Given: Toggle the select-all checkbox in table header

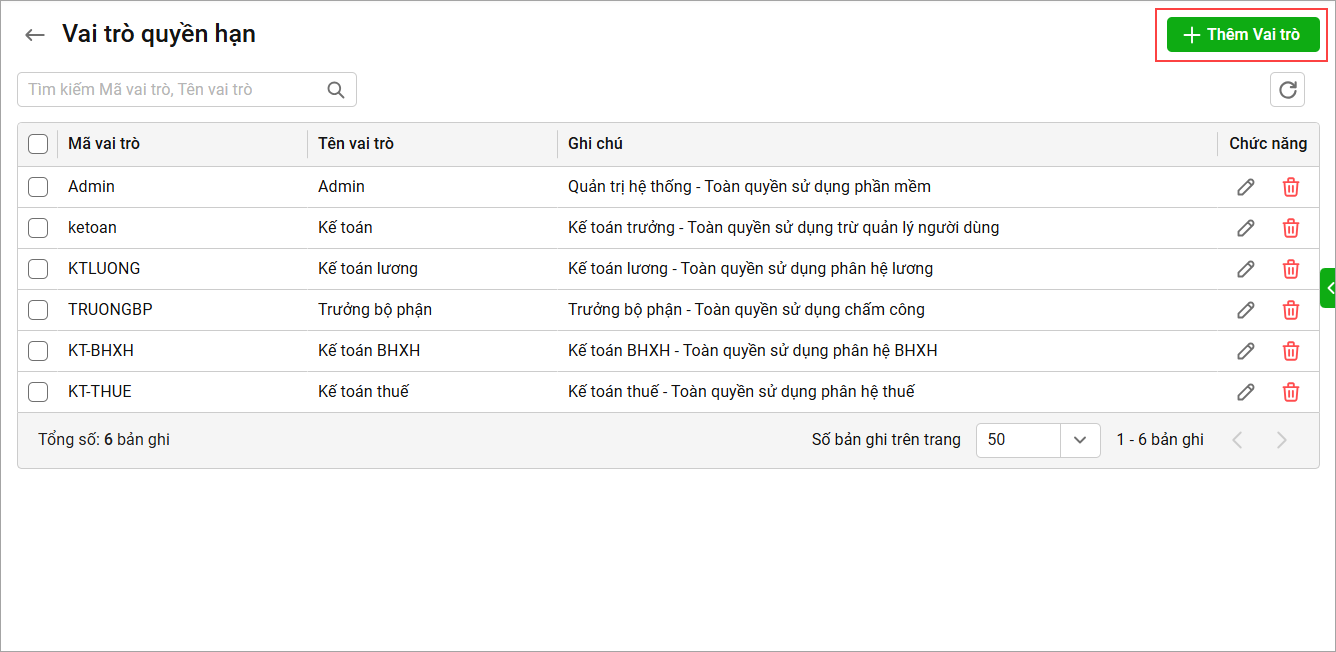Looking at the screenshot, I should [38, 144].
